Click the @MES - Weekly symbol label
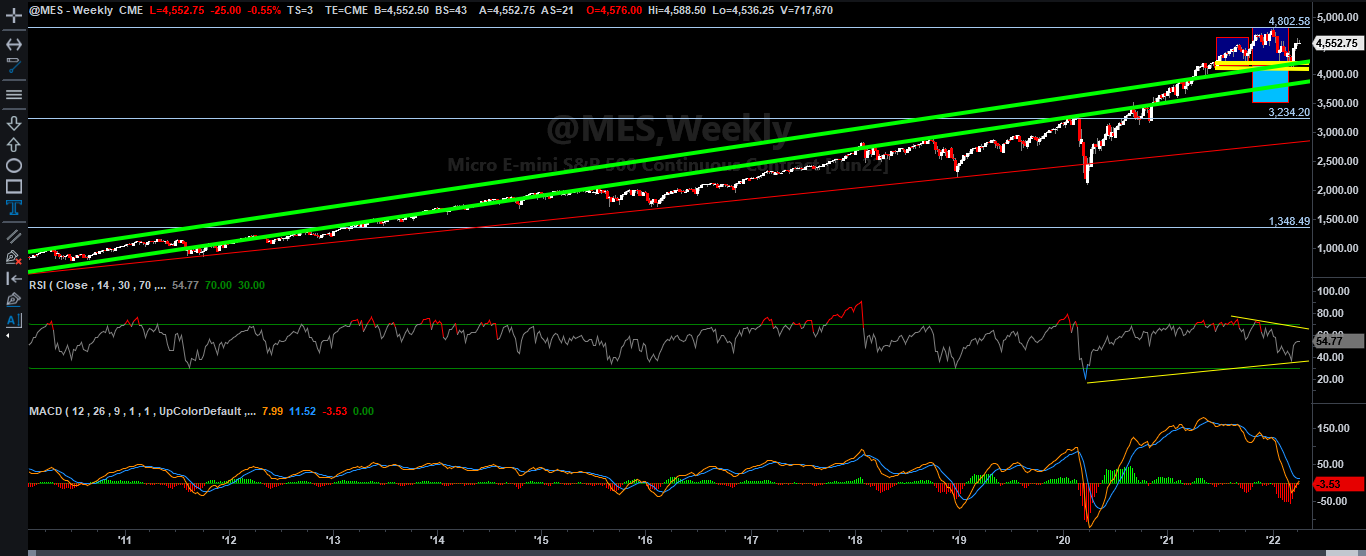Viewport: 1366px width, 556px height. (x=71, y=10)
